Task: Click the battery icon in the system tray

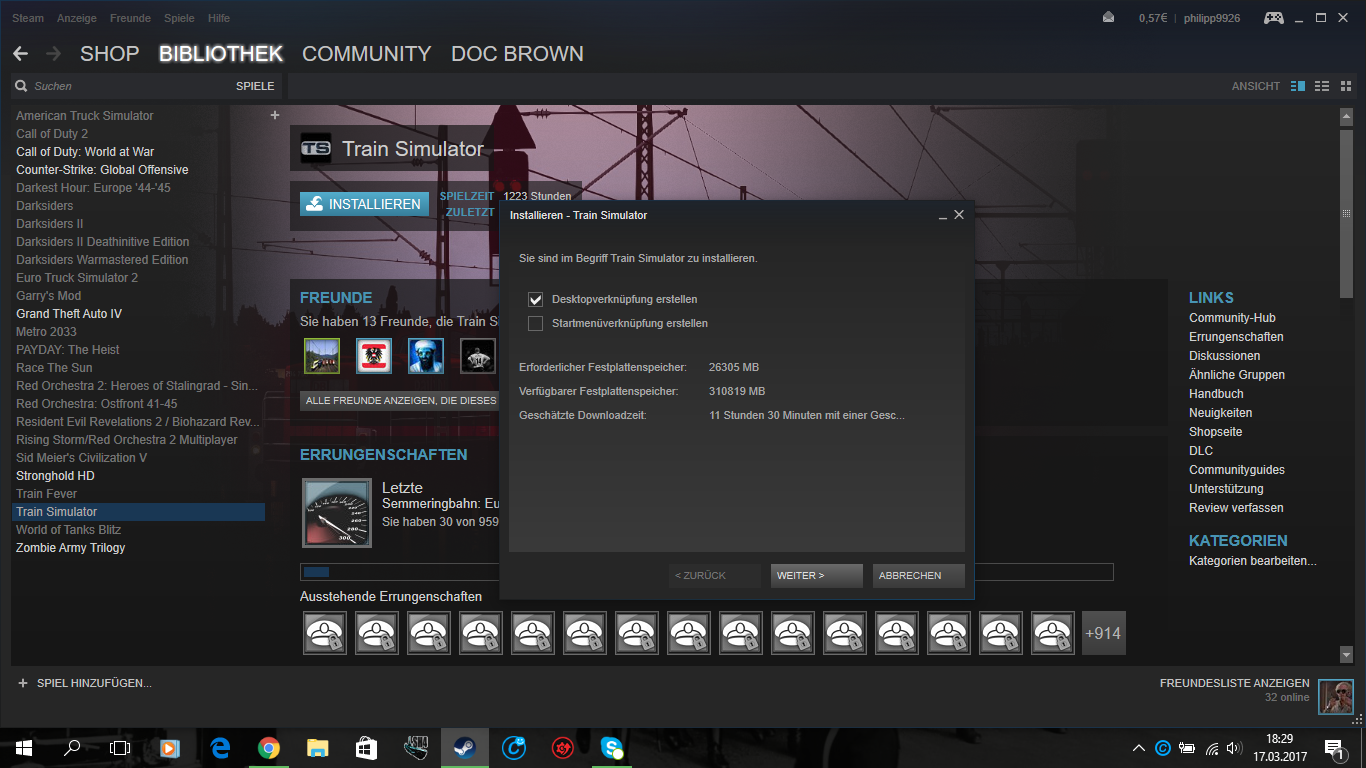Action: click(x=1187, y=748)
